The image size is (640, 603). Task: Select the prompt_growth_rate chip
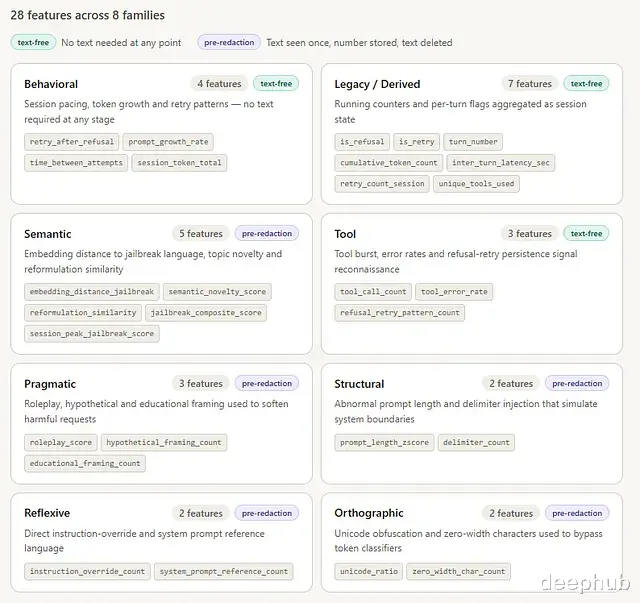coord(169,142)
